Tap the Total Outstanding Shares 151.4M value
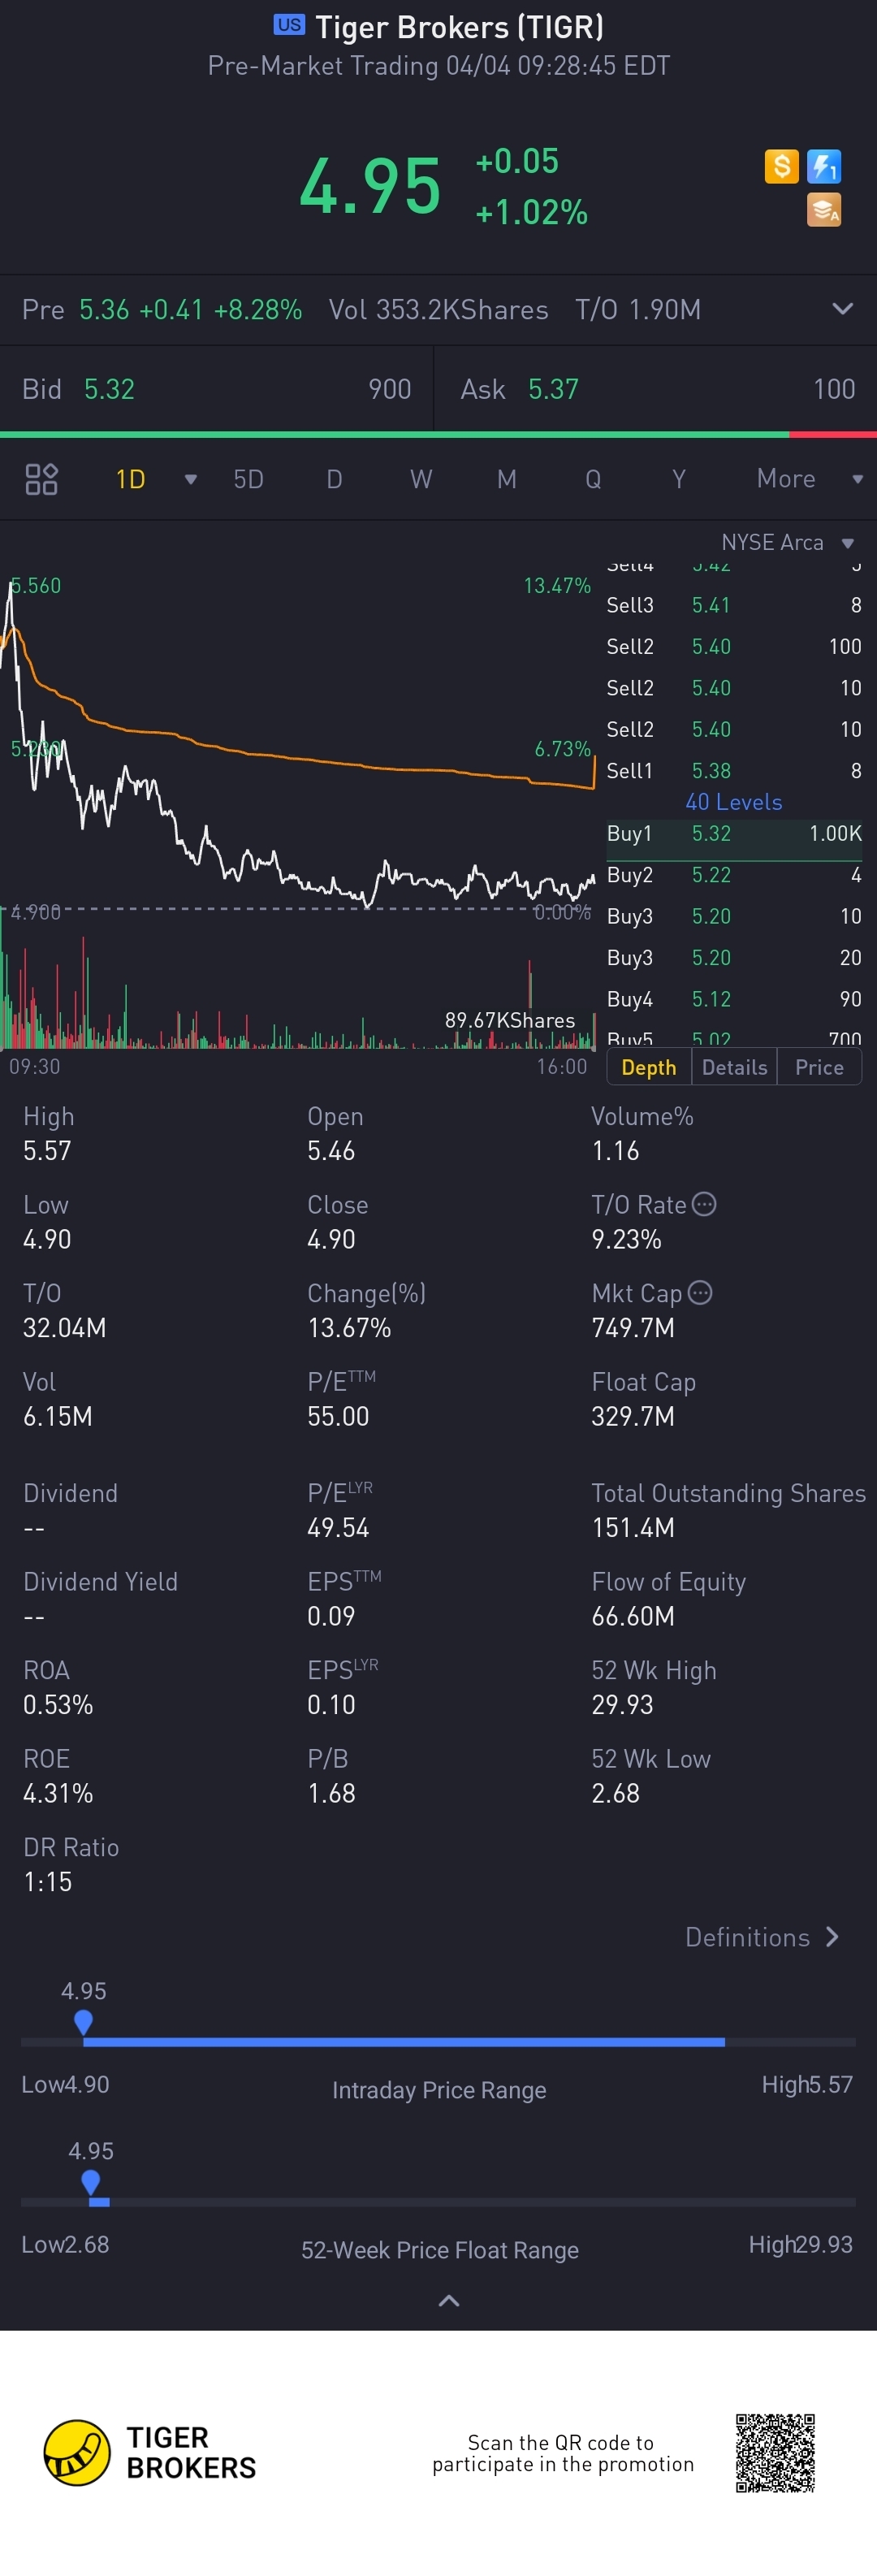The image size is (877, 2576). (x=633, y=1528)
